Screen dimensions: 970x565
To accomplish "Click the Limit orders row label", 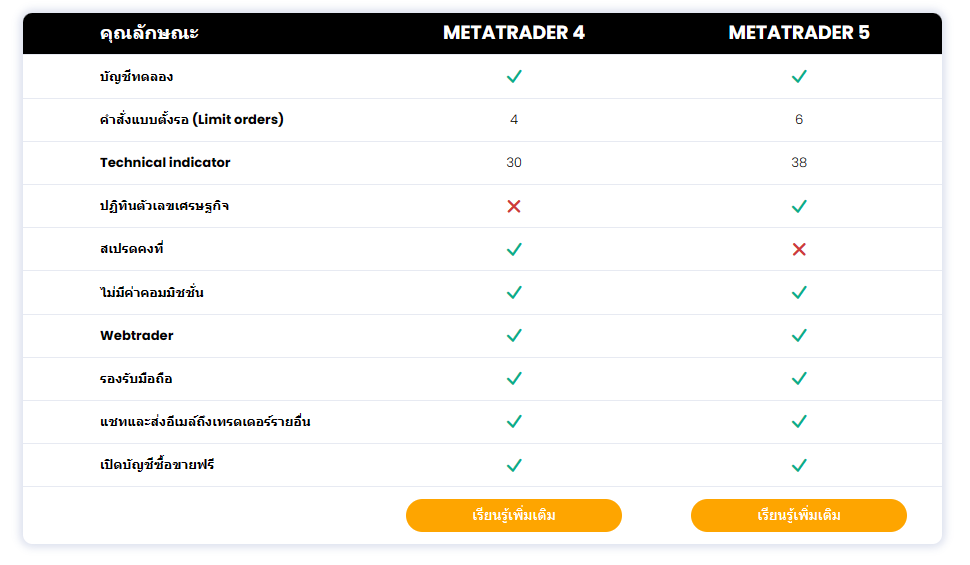I will [192, 120].
